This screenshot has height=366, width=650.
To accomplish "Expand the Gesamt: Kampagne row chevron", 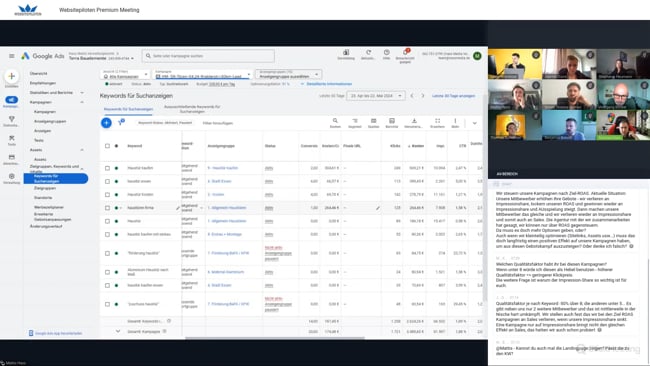I will pyautogui.click(x=118, y=331).
